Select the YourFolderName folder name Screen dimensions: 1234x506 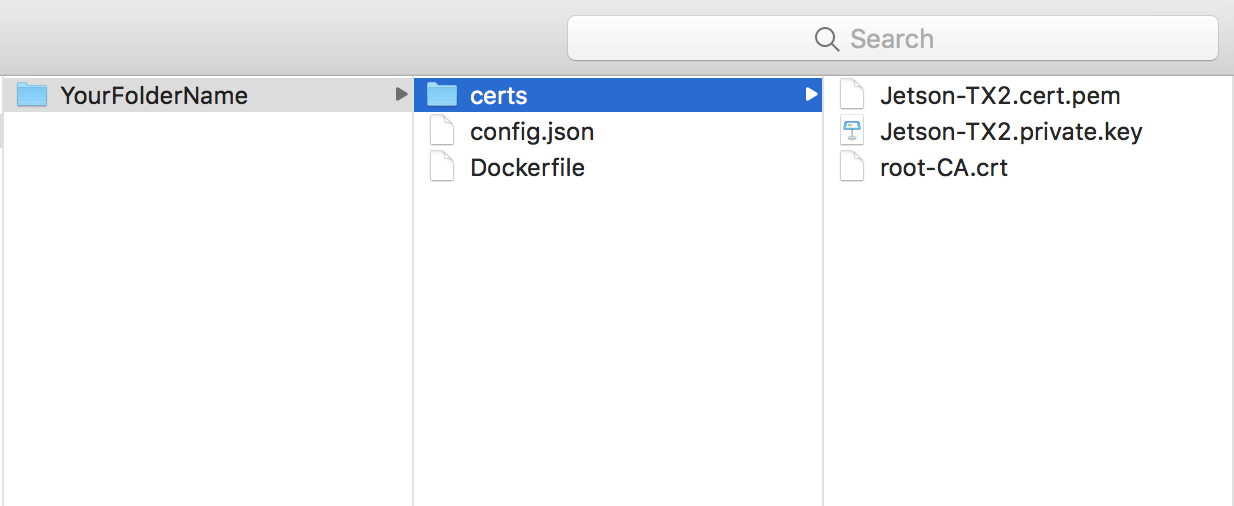(154, 96)
